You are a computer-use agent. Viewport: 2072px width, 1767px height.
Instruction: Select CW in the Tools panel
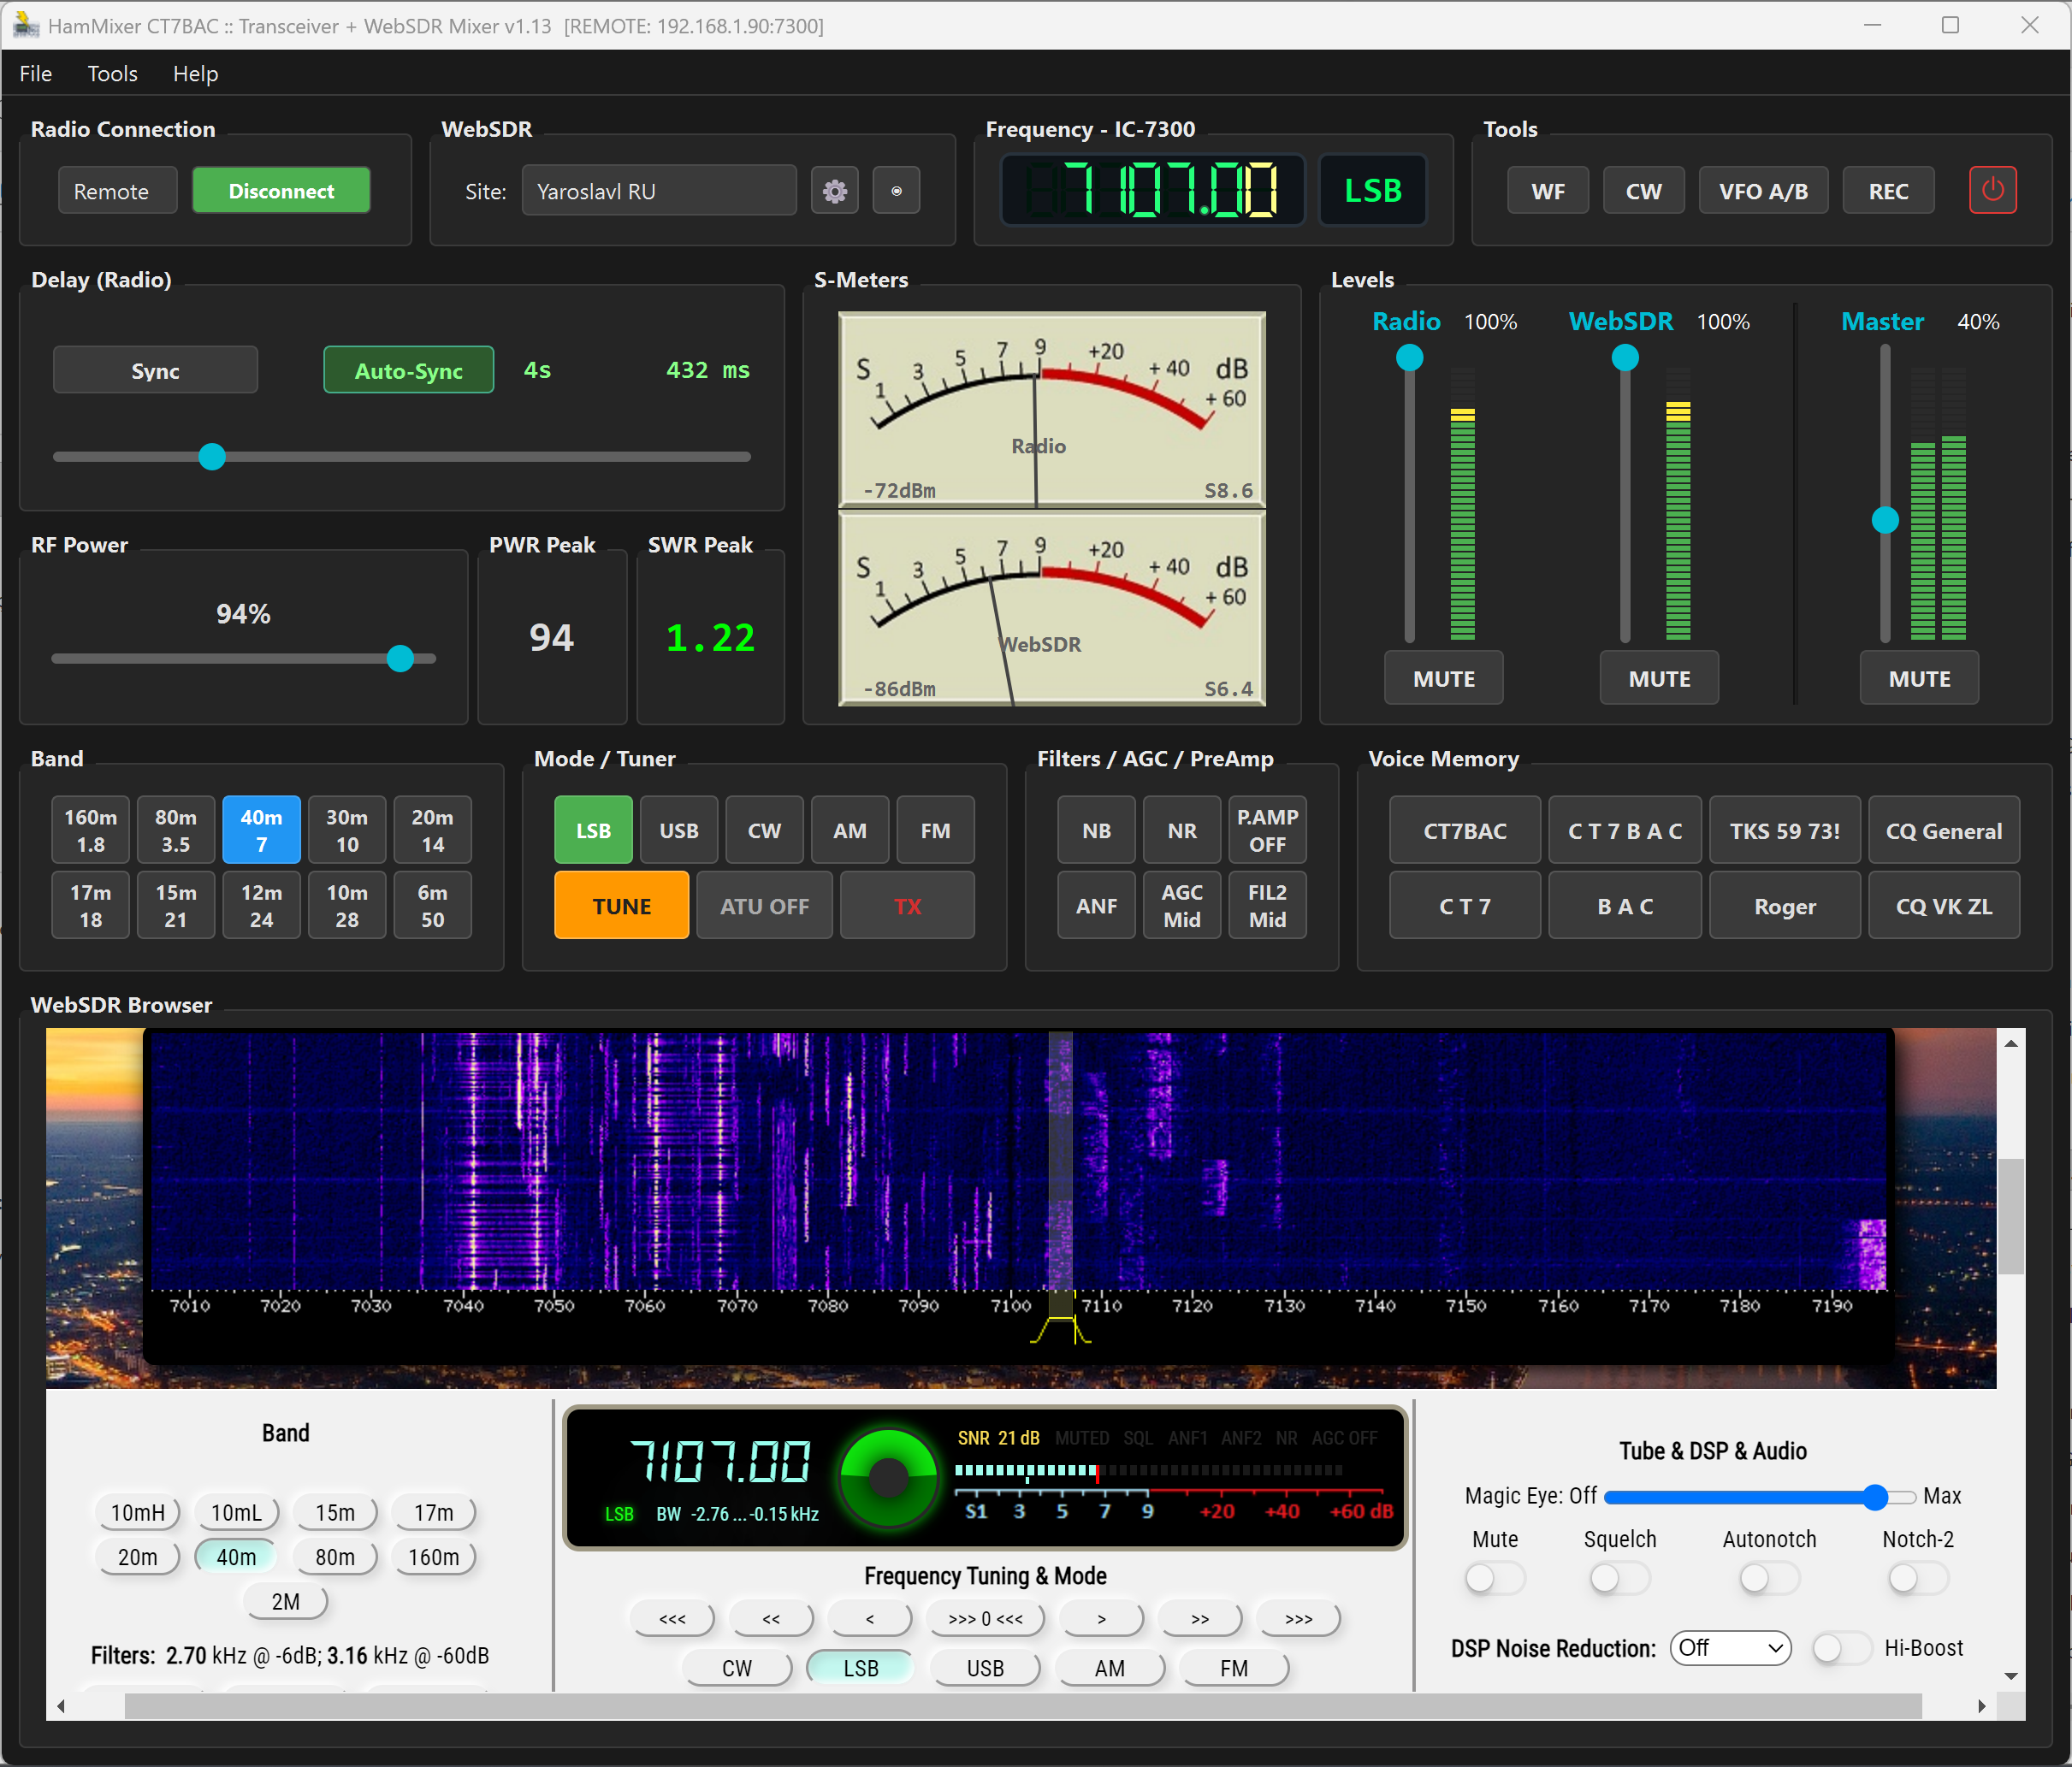(x=1643, y=190)
